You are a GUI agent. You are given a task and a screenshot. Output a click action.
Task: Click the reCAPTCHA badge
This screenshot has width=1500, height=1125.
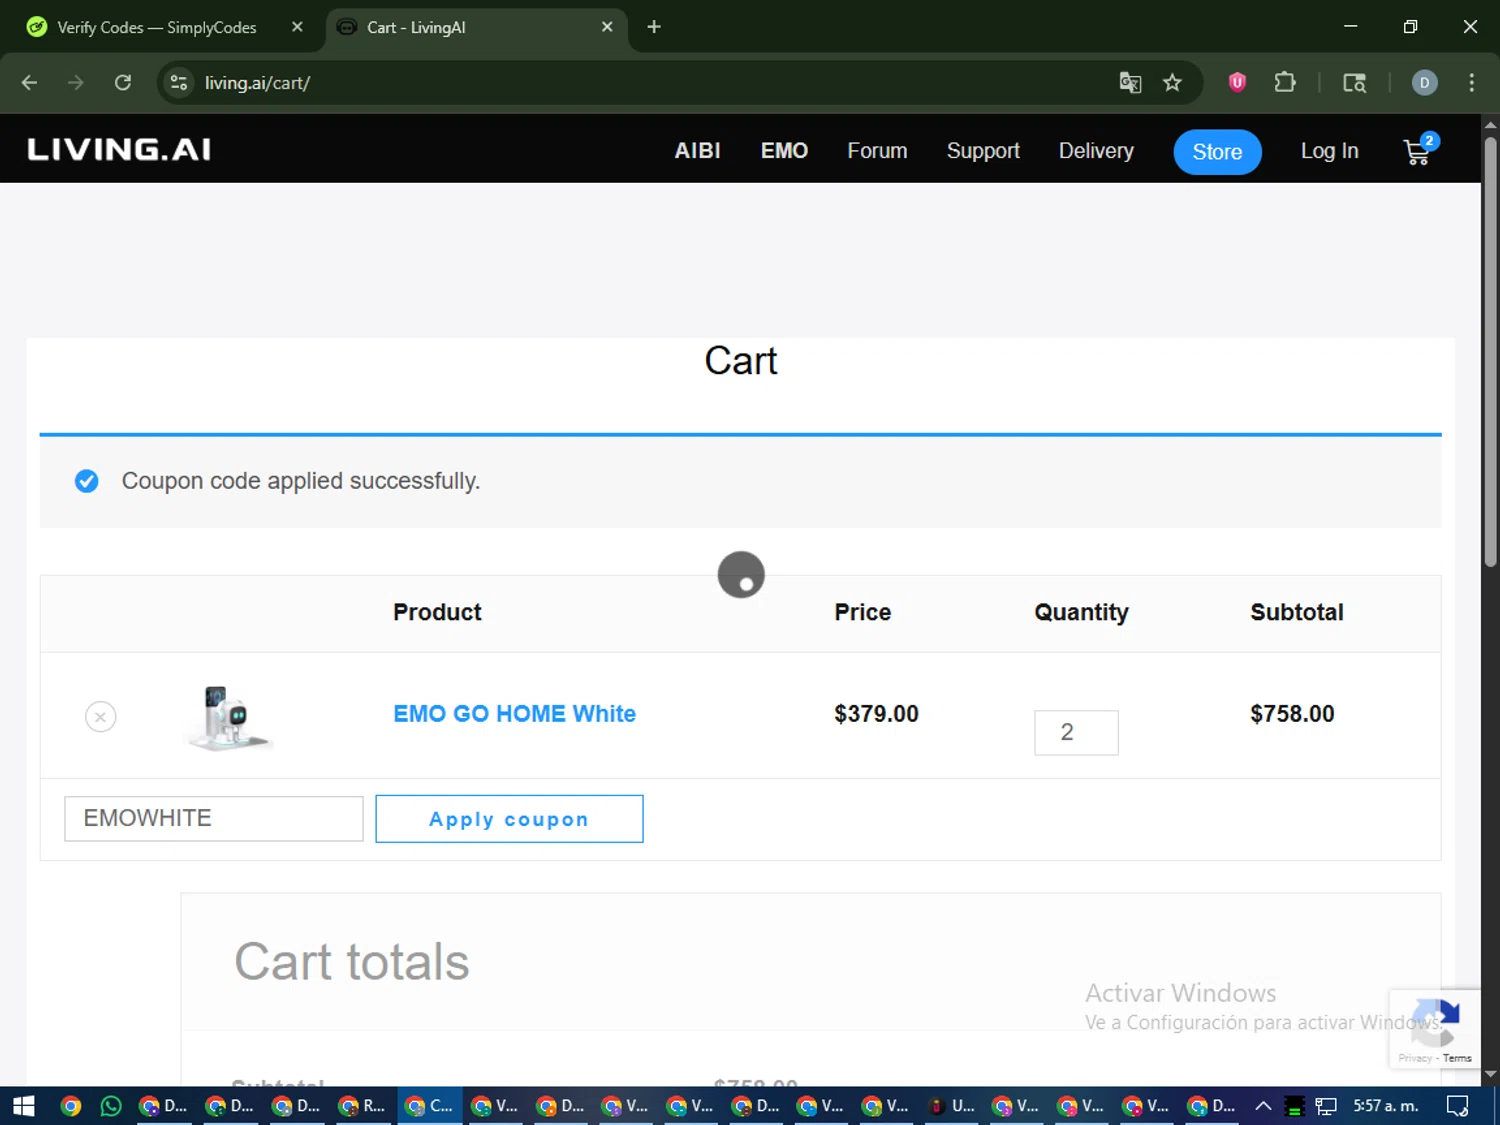point(1435,1029)
